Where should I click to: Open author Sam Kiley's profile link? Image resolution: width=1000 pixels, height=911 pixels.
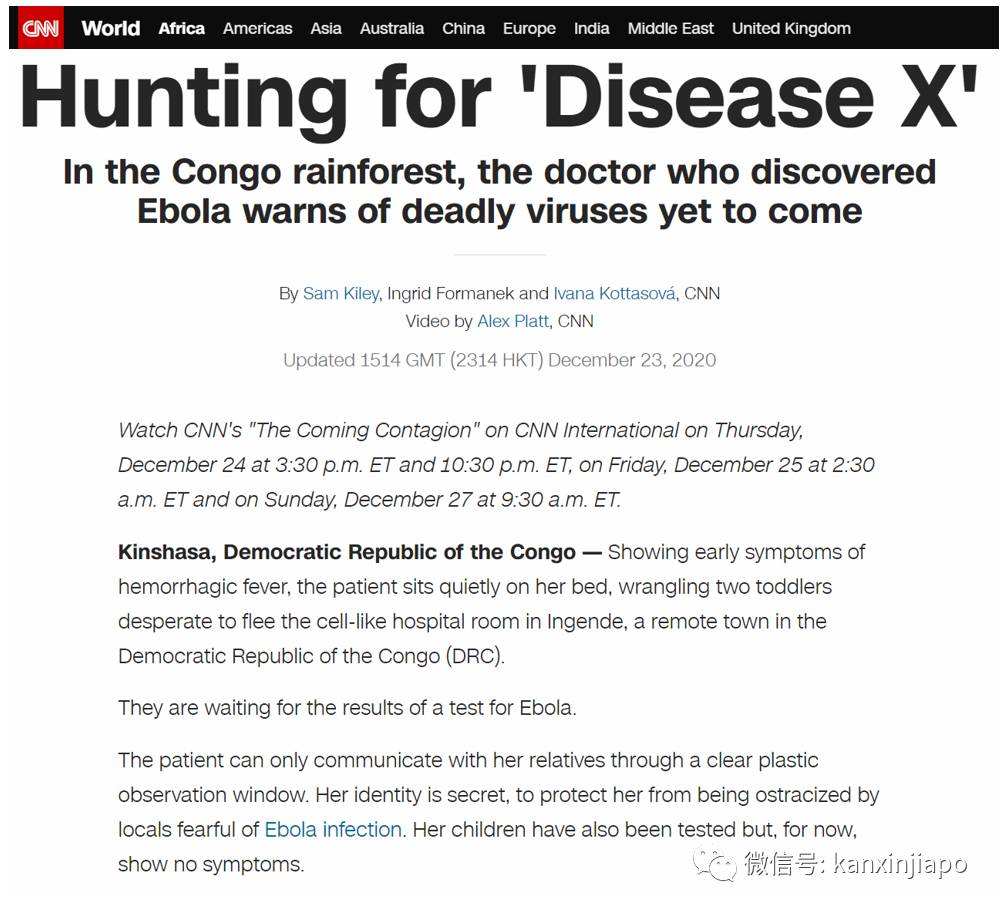tap(341, 293)
